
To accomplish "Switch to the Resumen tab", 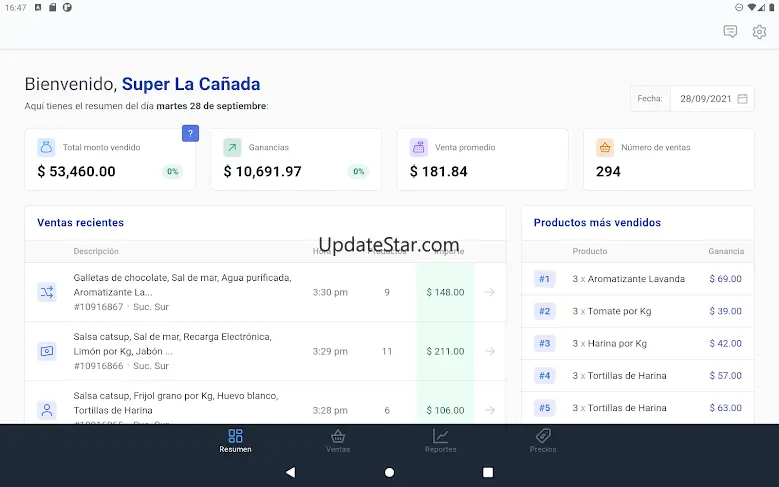I will 235,441.
